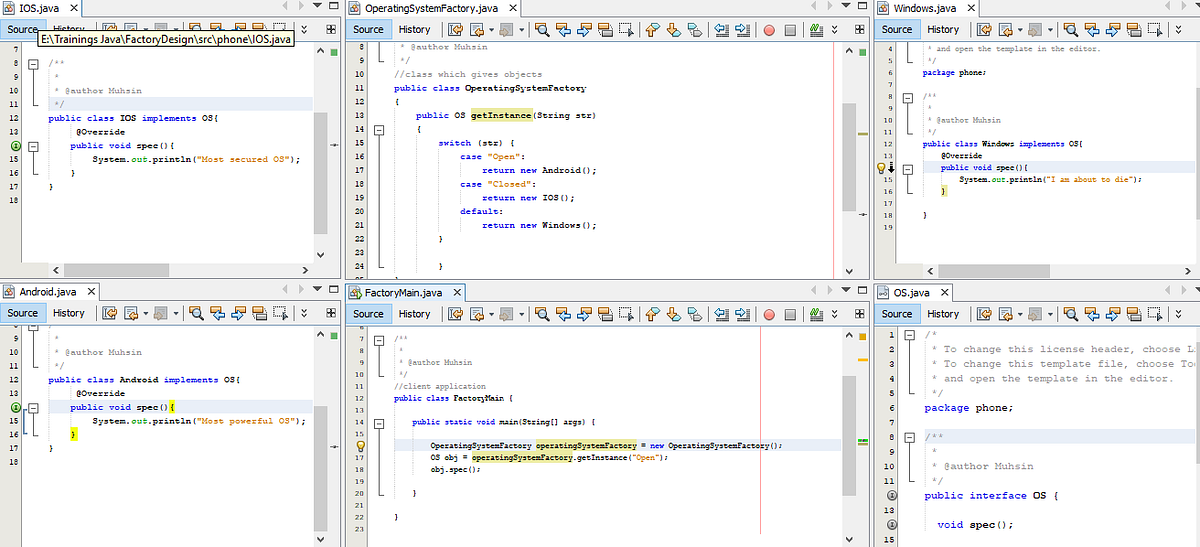The height and width of the screenshot is (547, 1200).
Task: Switch to Source view in Windows.java
Action: tap(897, 29)
